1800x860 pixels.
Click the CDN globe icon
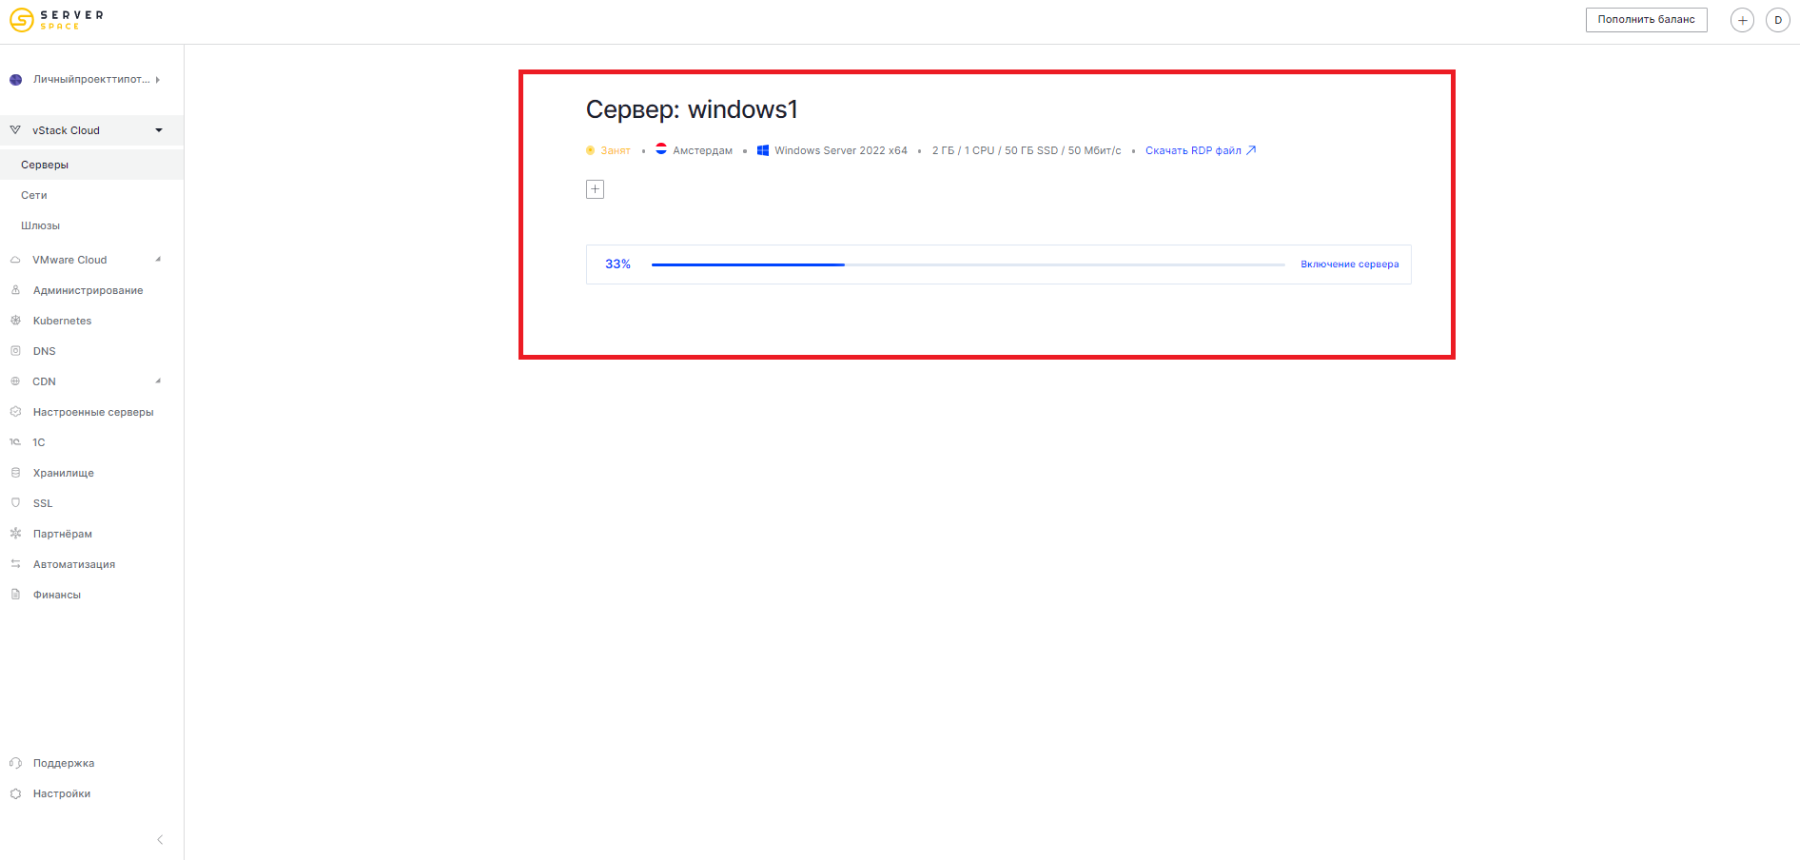[x=15, y=381]
